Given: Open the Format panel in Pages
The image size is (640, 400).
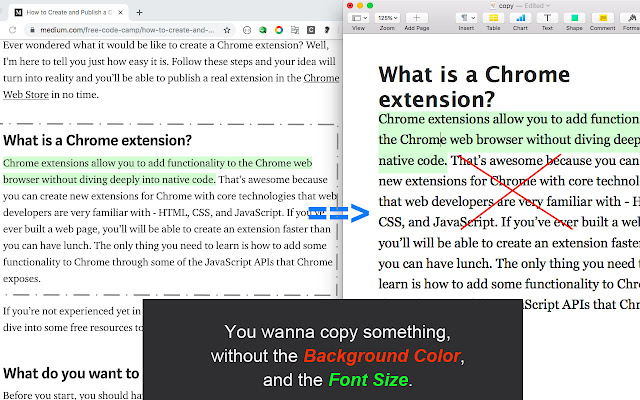Looking at the screenshot, I should [x=631, y=18].
